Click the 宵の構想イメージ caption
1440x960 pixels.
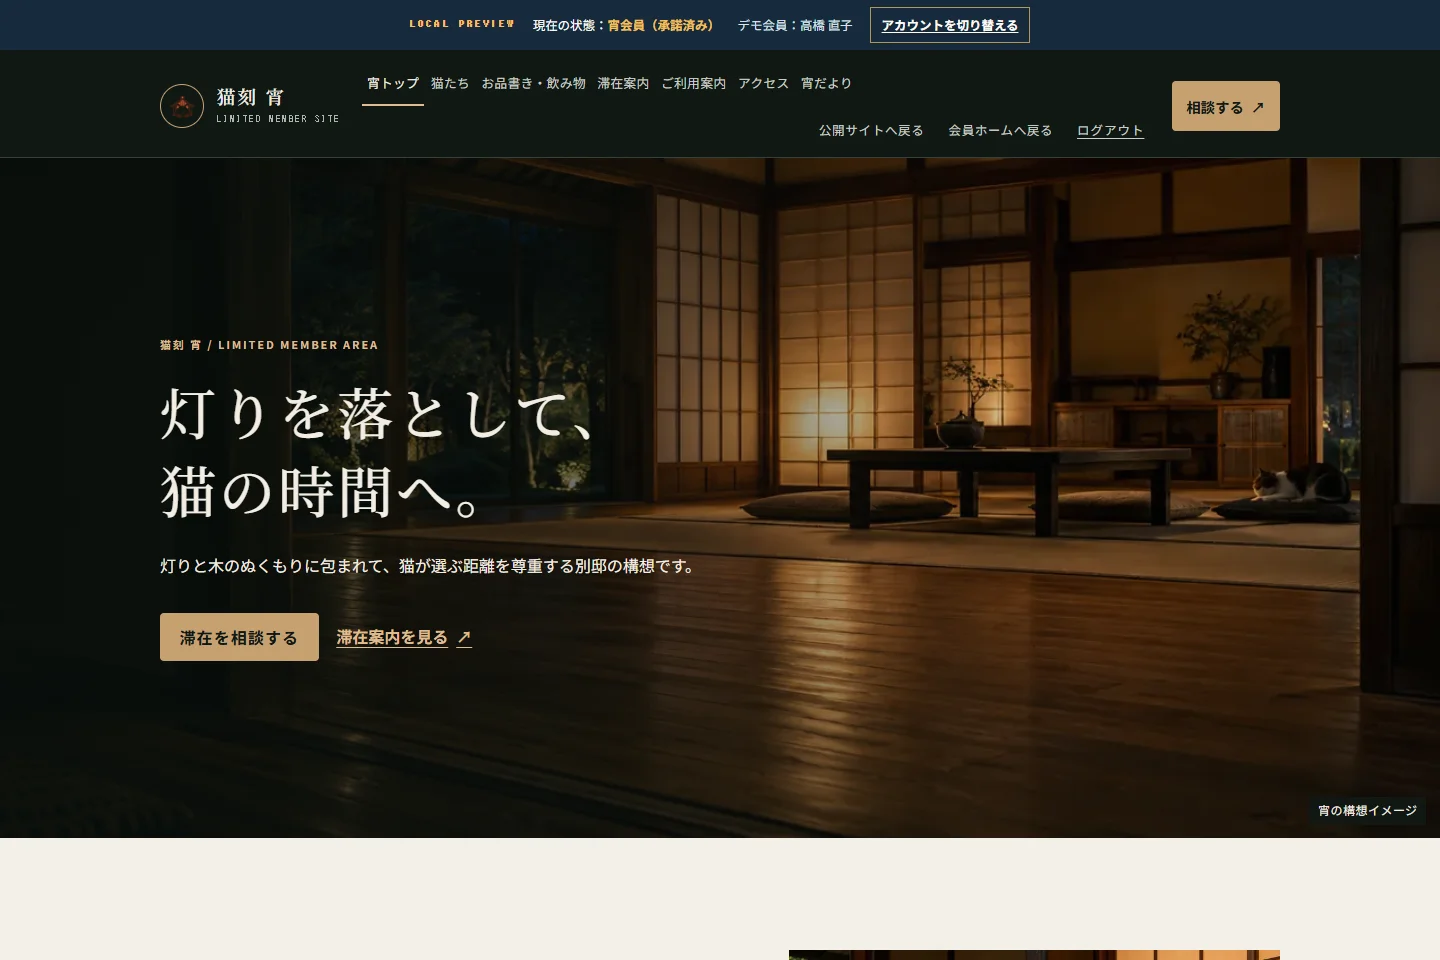point(1367,811)
